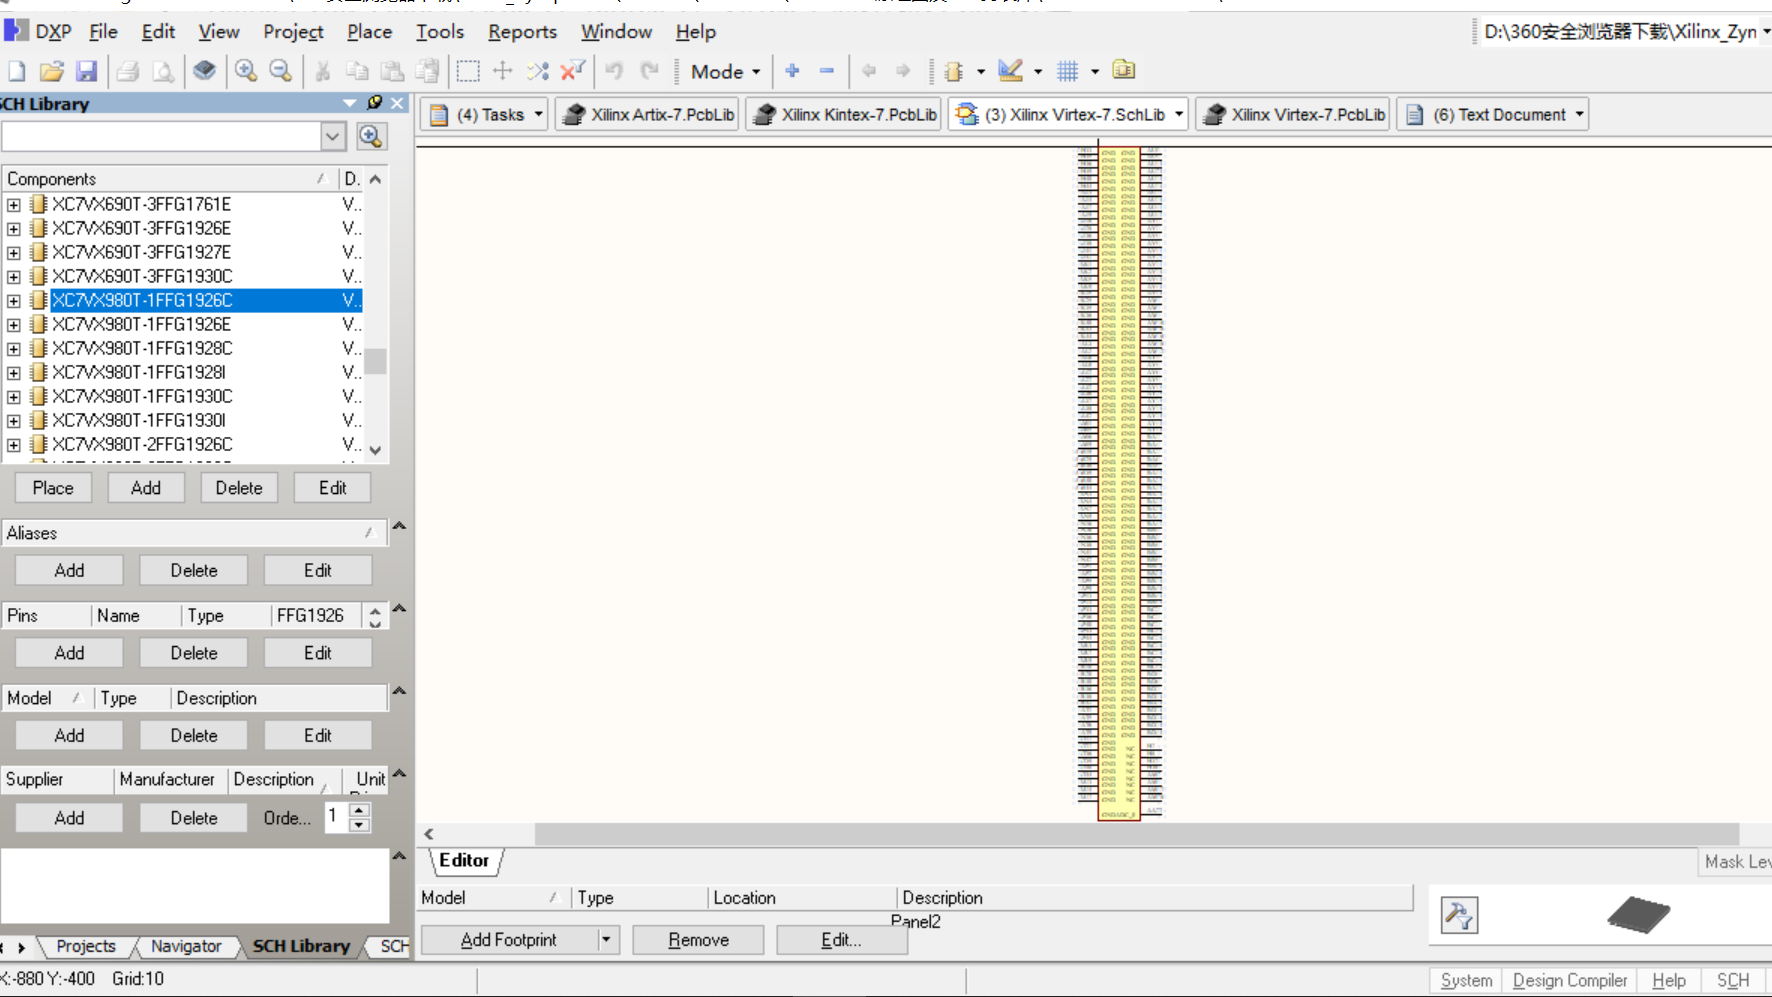1772x997 pixels.
Task: Go to next part arrow
Action: coord(903,71)
